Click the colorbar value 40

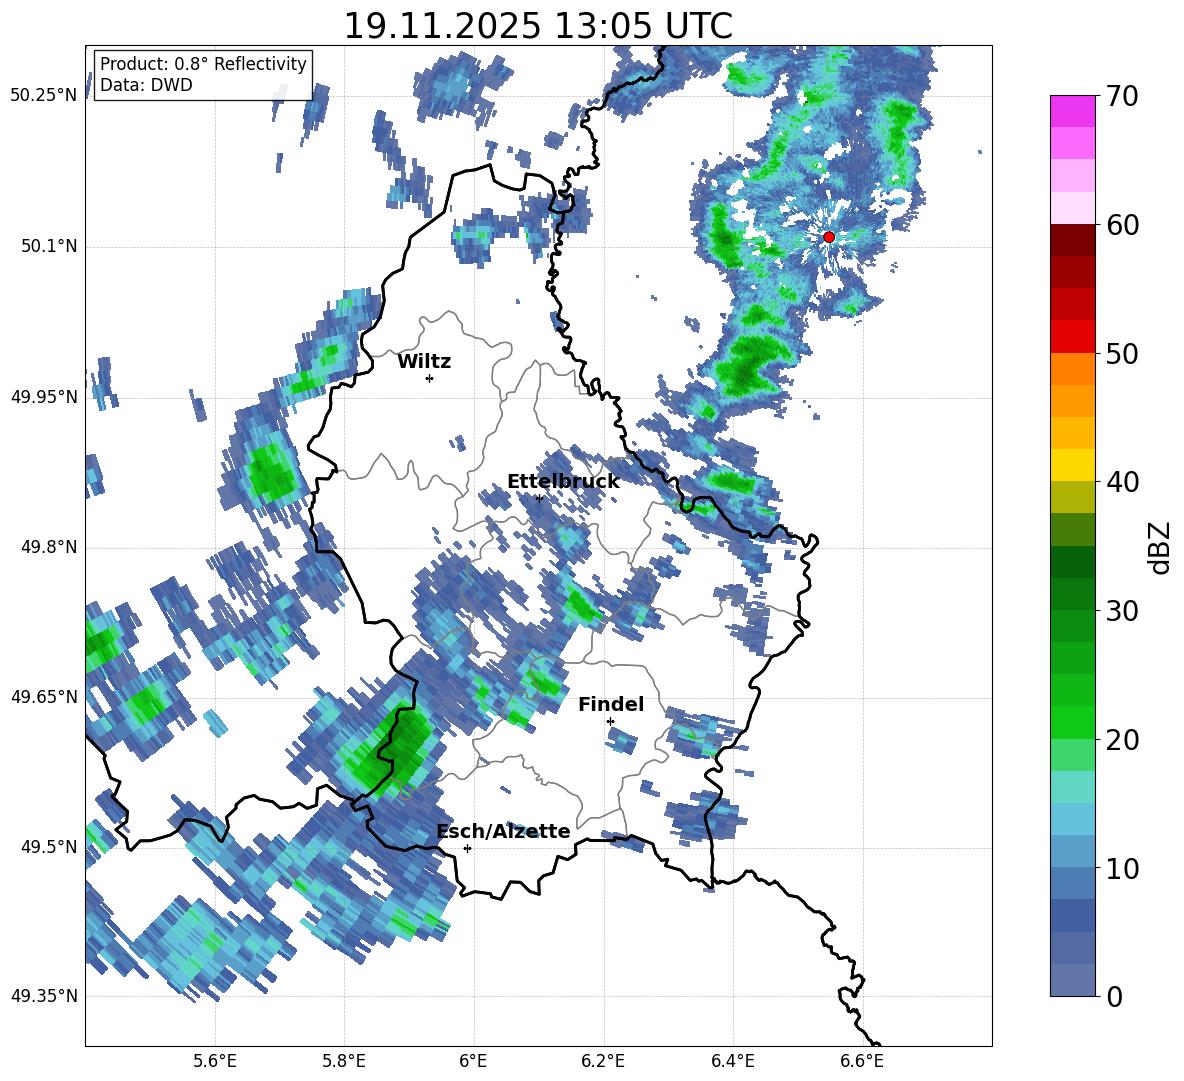1122,482
